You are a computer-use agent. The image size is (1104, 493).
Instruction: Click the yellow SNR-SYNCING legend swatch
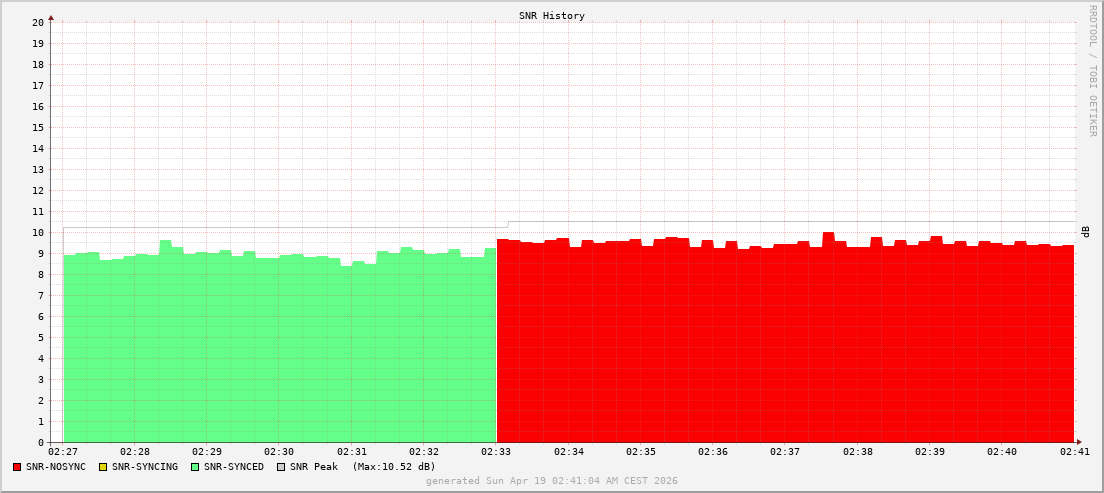point(103,467)
